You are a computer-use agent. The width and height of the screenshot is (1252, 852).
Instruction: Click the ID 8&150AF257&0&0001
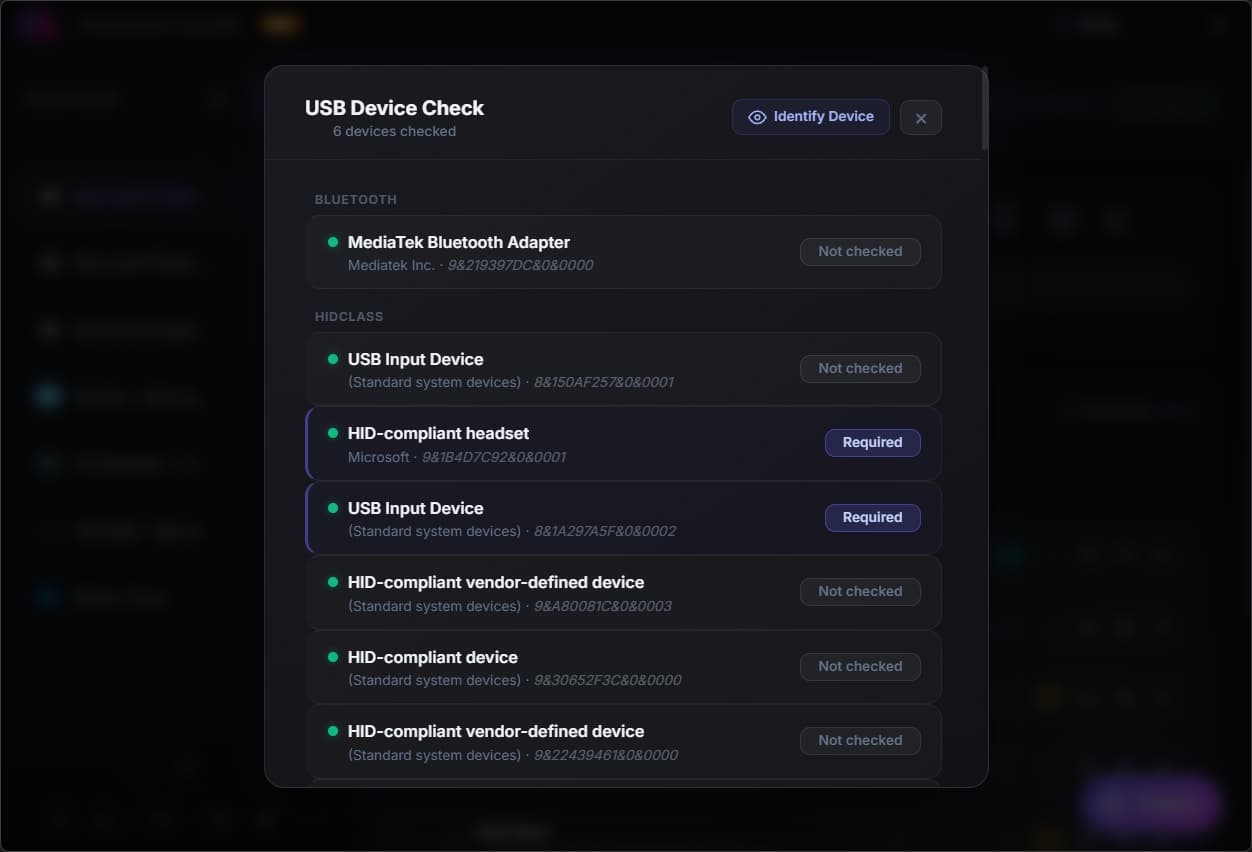pyautogui.click(x=604, y=382)
